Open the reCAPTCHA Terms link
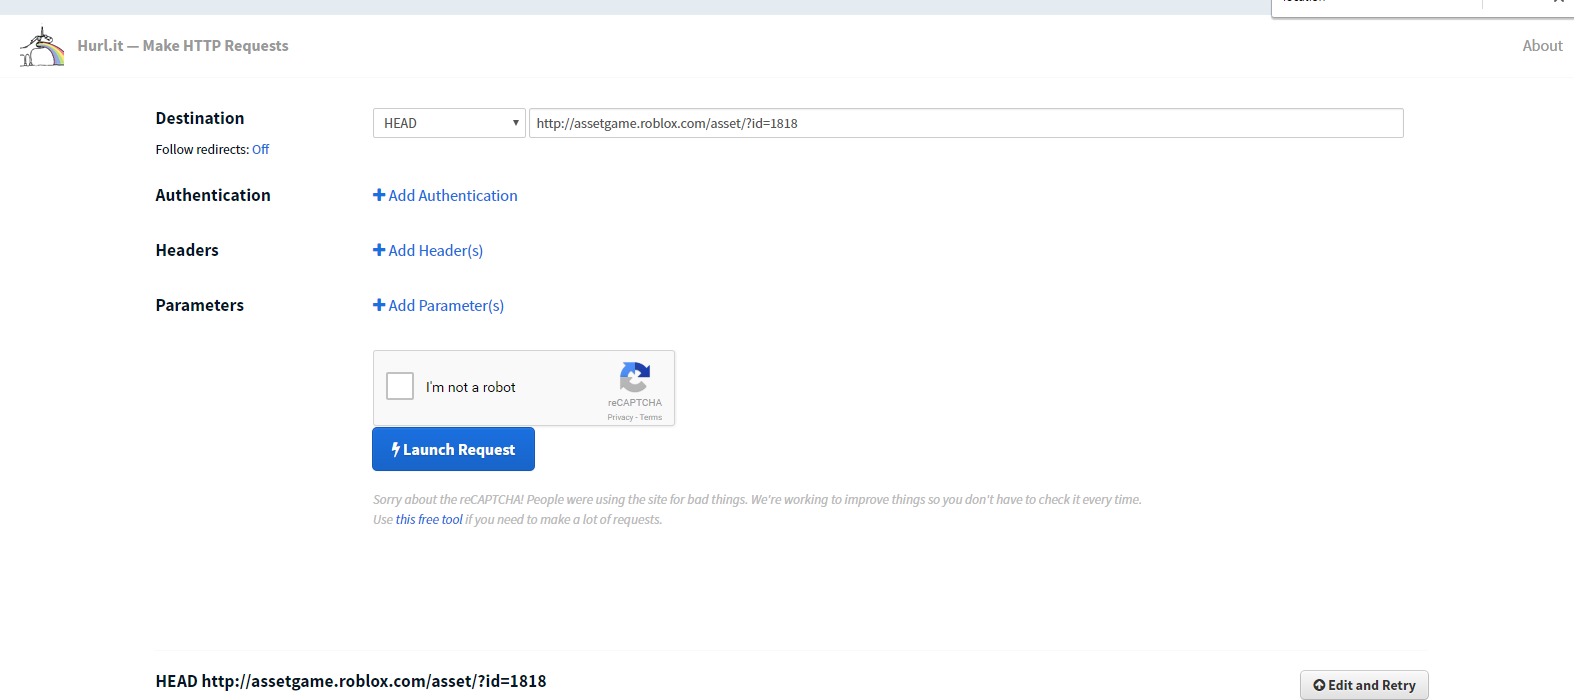This screenshot has height=700, width=1574. tap(651, 417)
